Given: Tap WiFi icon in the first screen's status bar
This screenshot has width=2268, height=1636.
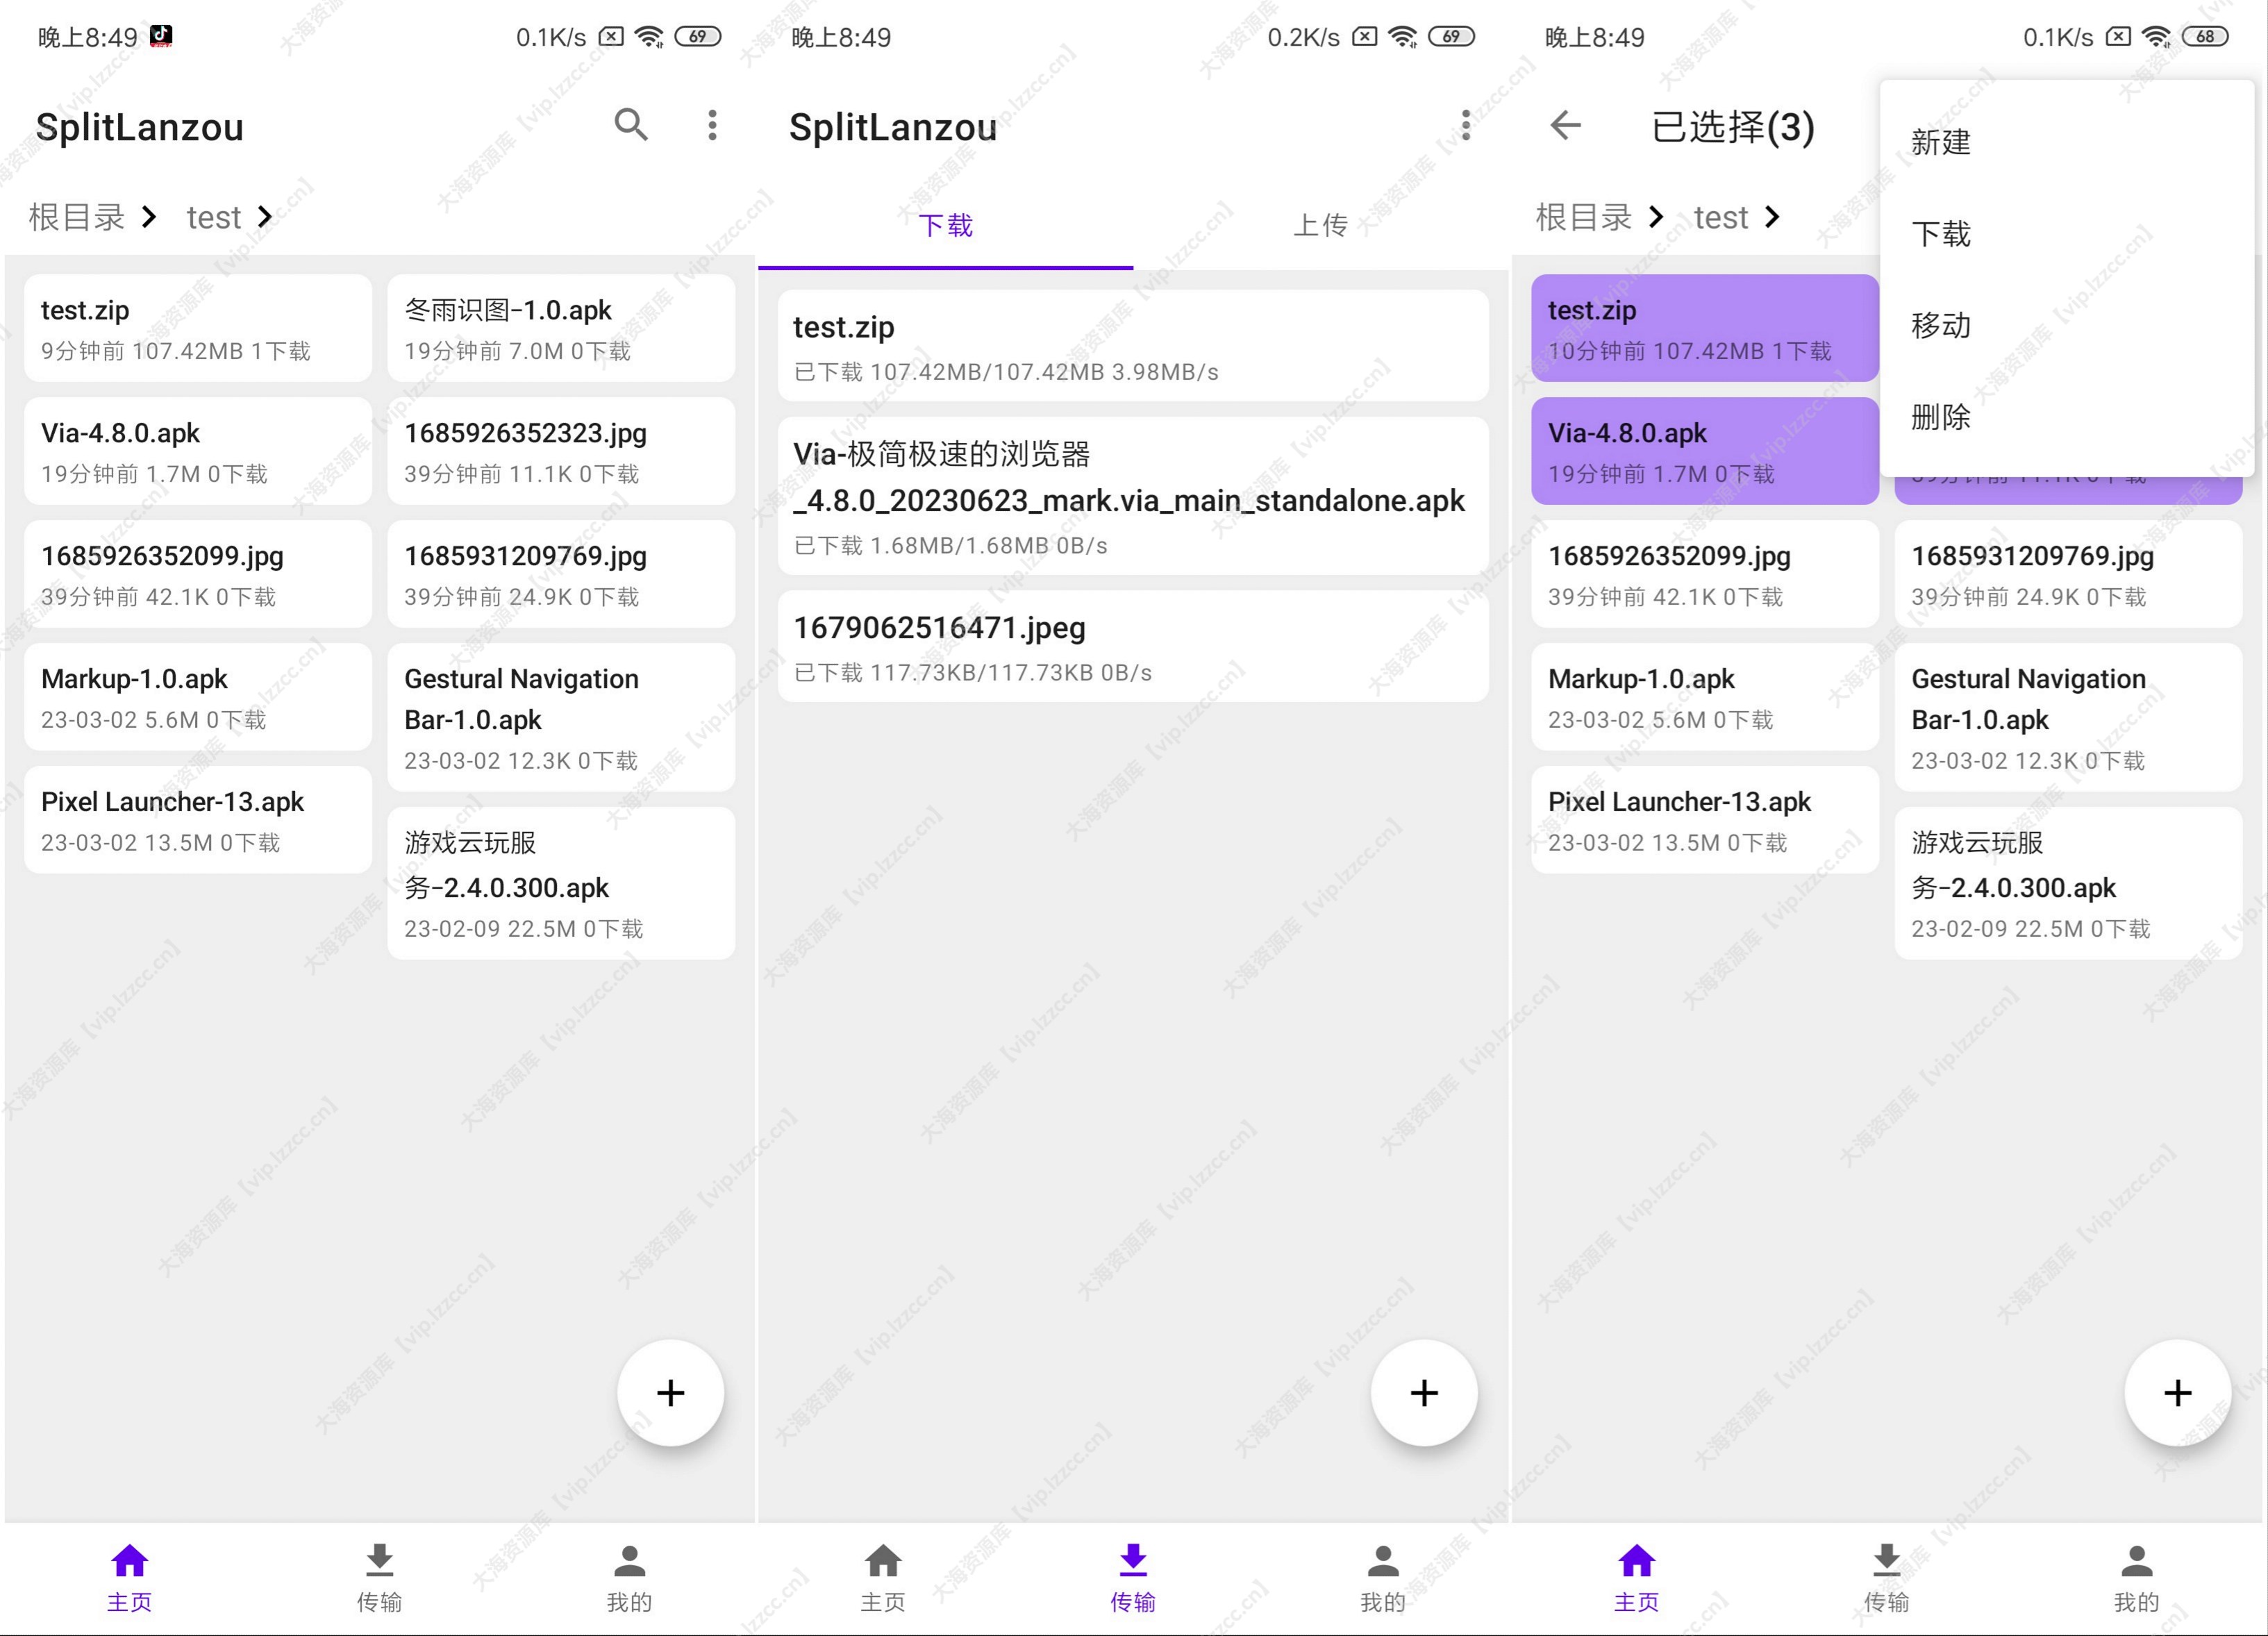Looking at the screenshot, I should pos(650,37).
